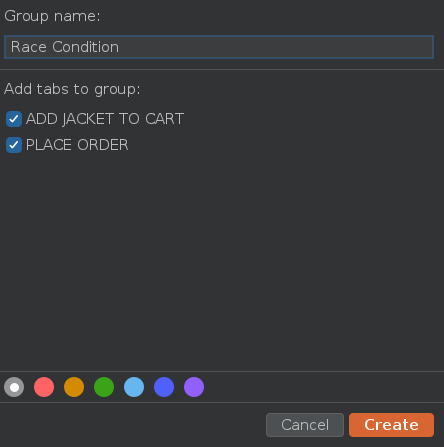Uncheck the PLACE ORDER checkbox
This screenshot has width=444, height=447.
click(14, 145)
